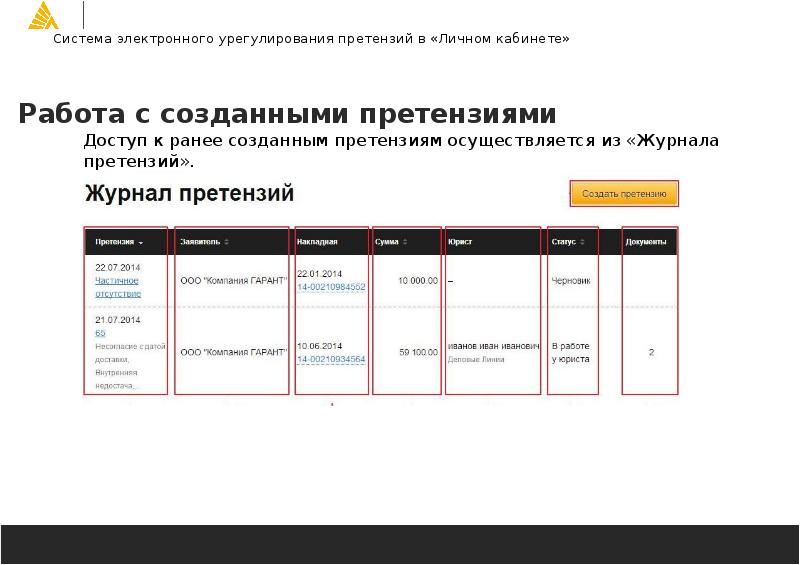Click the В работе у юриста status
800x565 pixels.
[x=570, y=352]
